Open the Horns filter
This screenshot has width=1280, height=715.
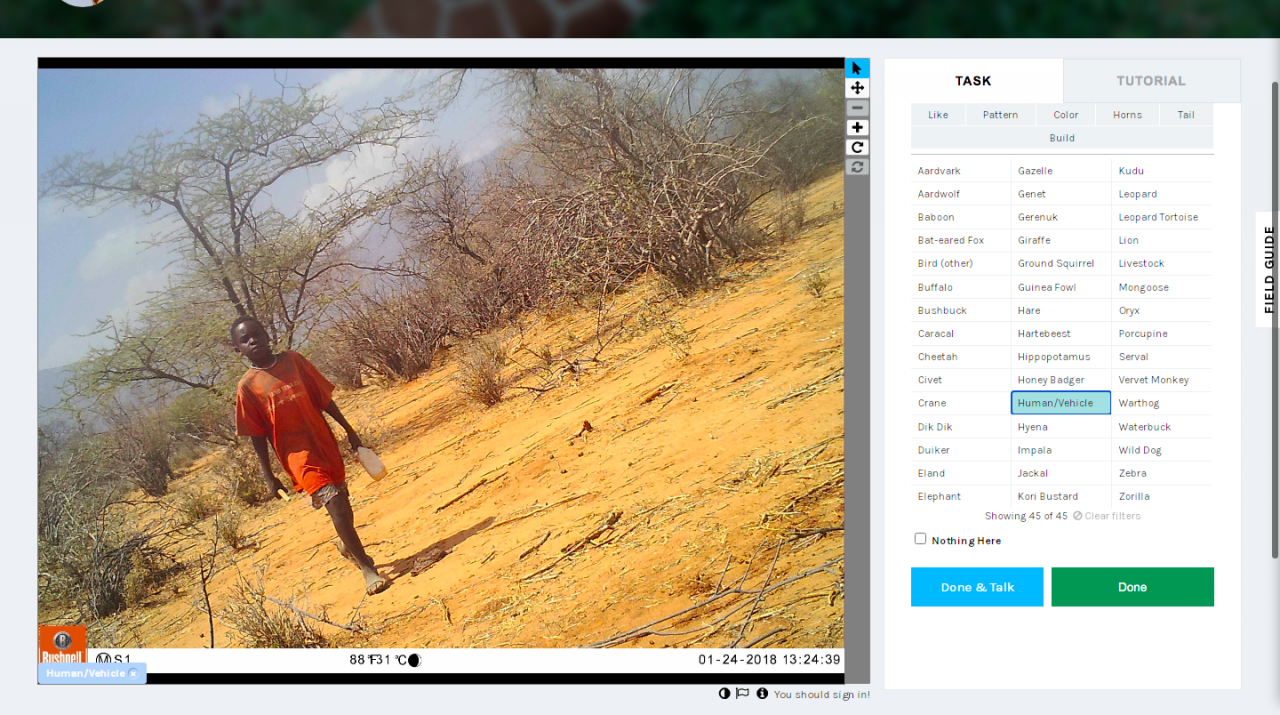coord(1127,115)
